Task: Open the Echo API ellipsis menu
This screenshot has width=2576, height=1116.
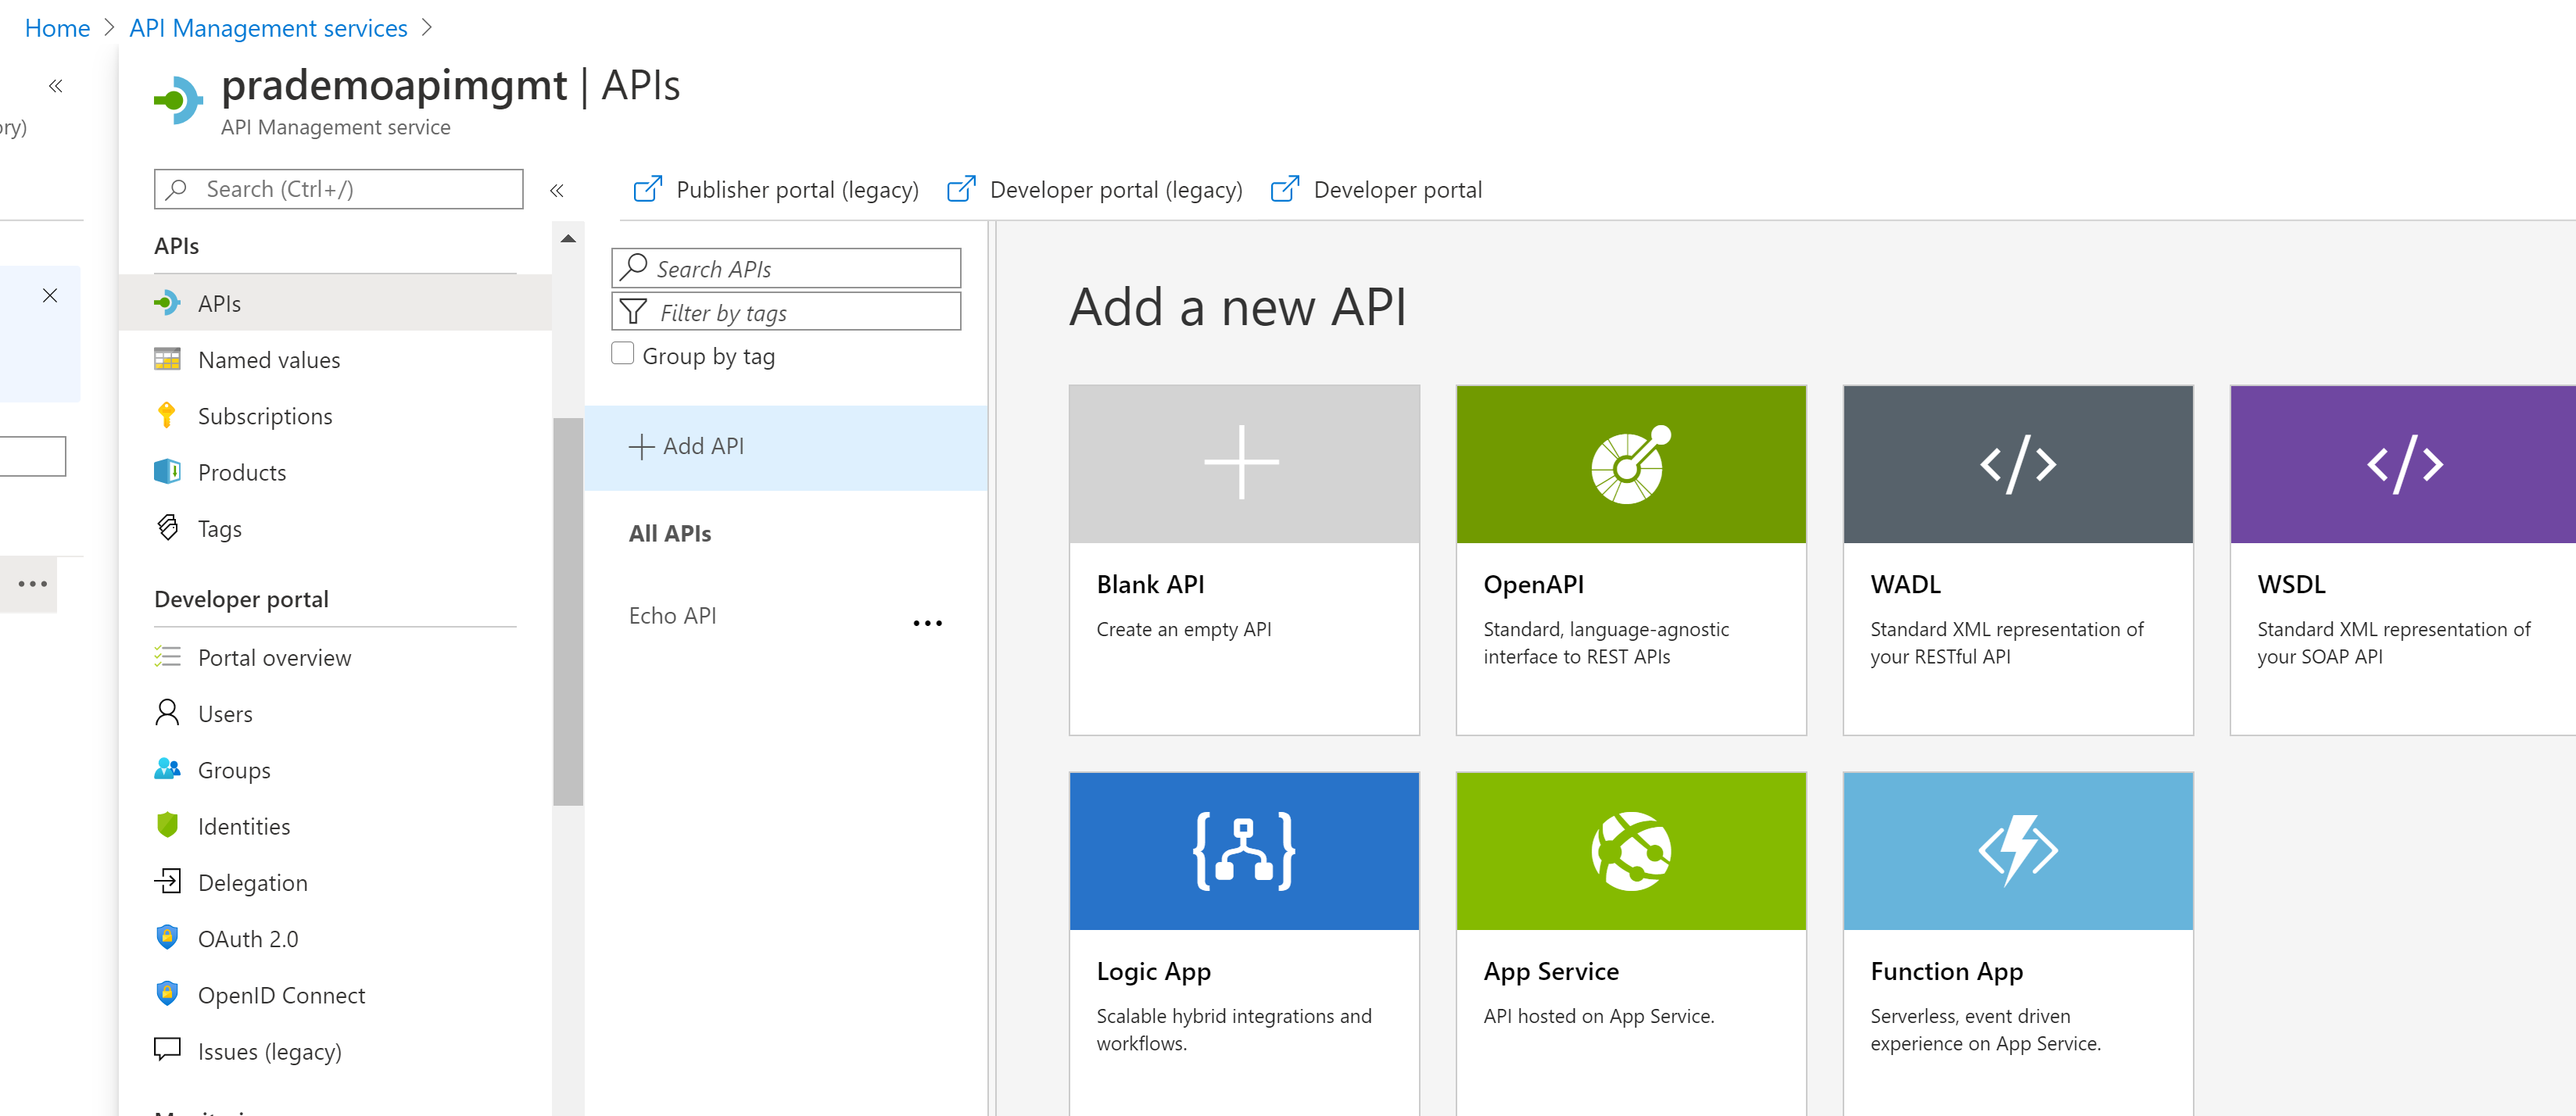Action: [928, 621]
